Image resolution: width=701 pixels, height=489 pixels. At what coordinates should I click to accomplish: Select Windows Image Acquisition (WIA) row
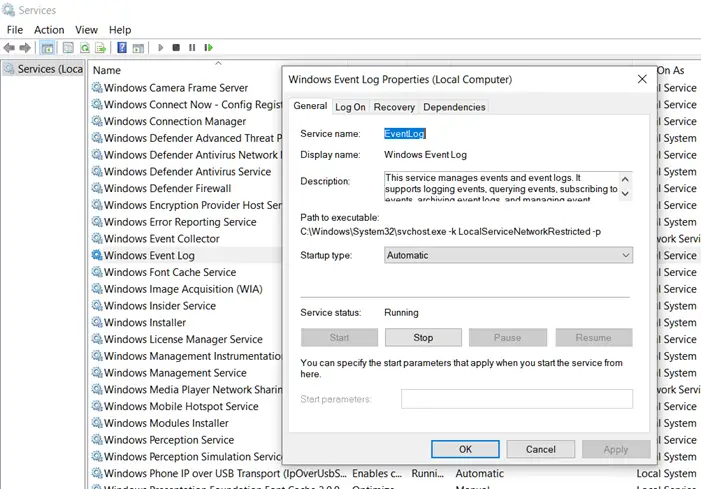(x=183, y=289)
